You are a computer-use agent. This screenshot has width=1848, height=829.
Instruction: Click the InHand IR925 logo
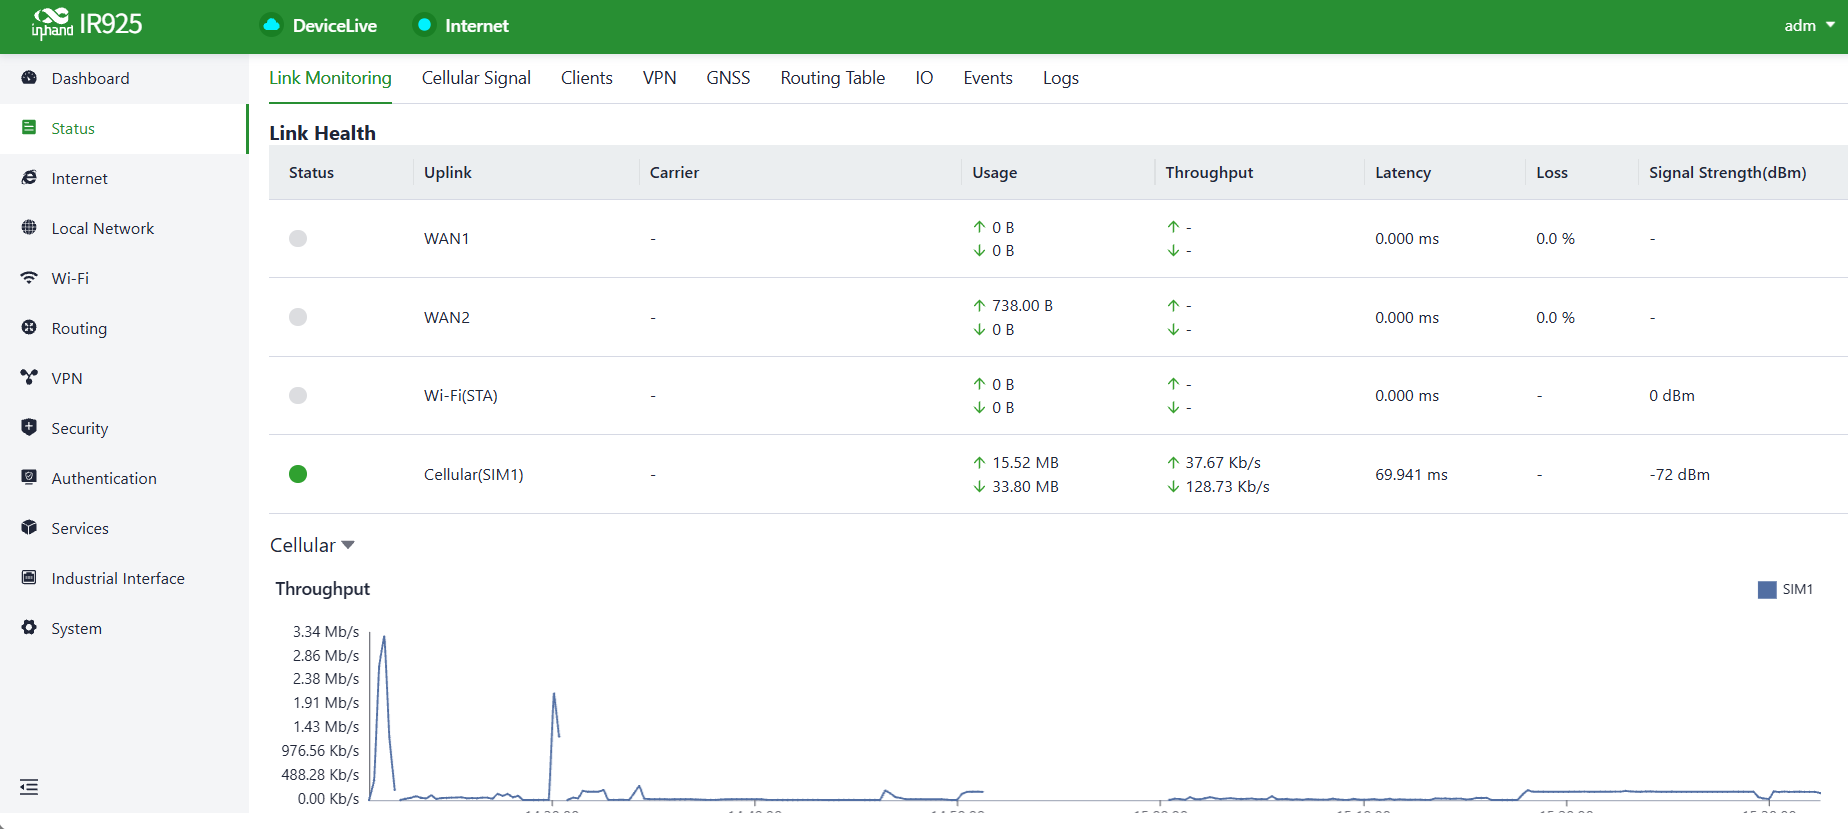(x=87, y=24)
